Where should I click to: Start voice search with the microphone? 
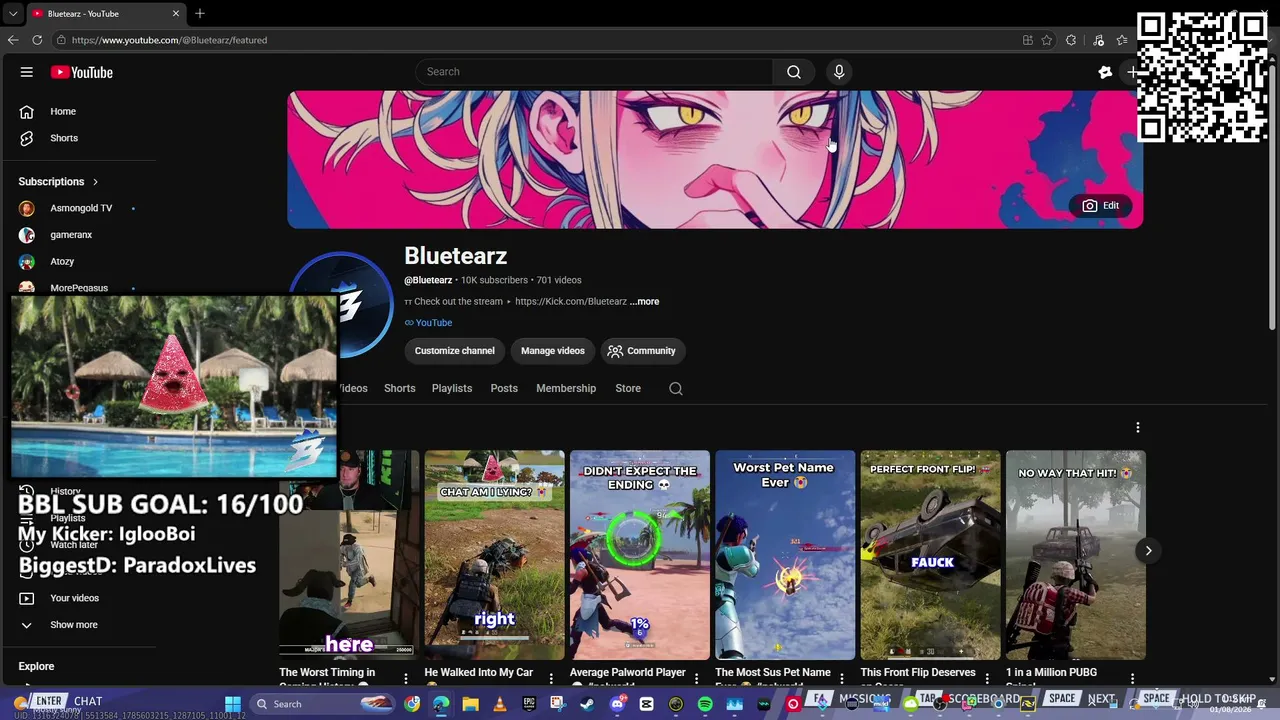coord(839,72)
